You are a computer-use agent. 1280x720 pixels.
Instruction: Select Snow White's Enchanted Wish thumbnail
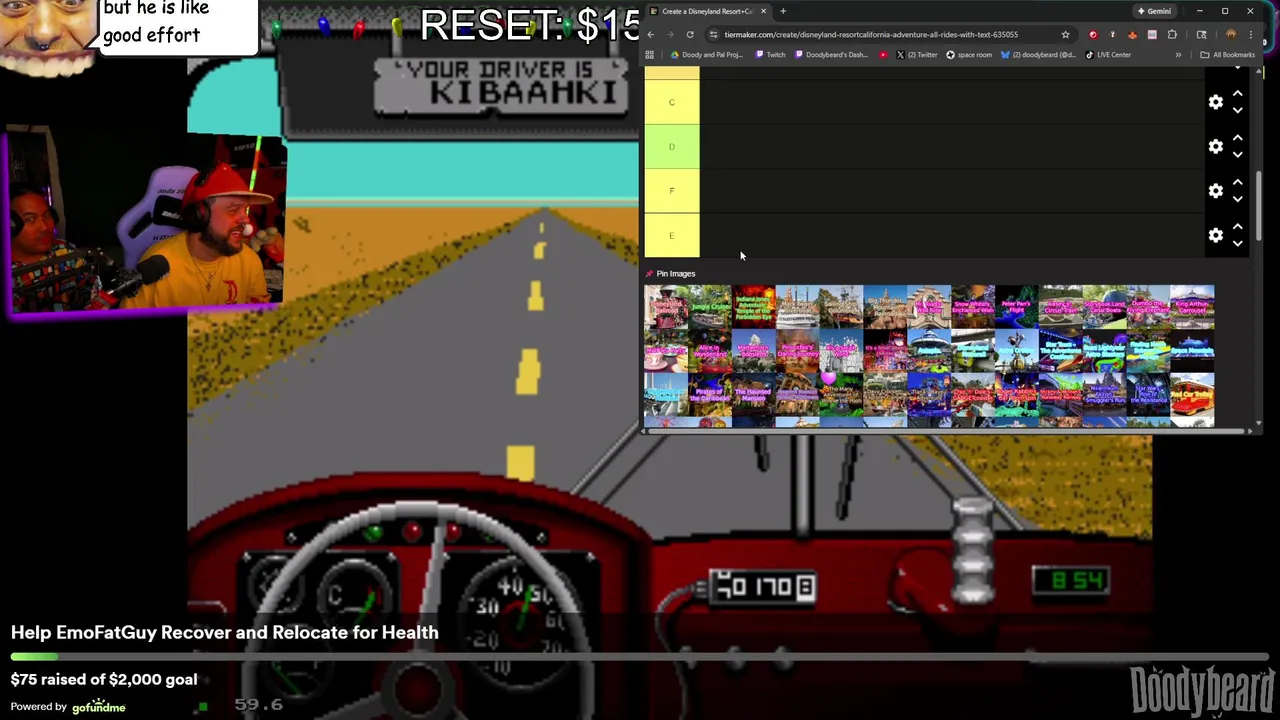[x=973, y=306]
